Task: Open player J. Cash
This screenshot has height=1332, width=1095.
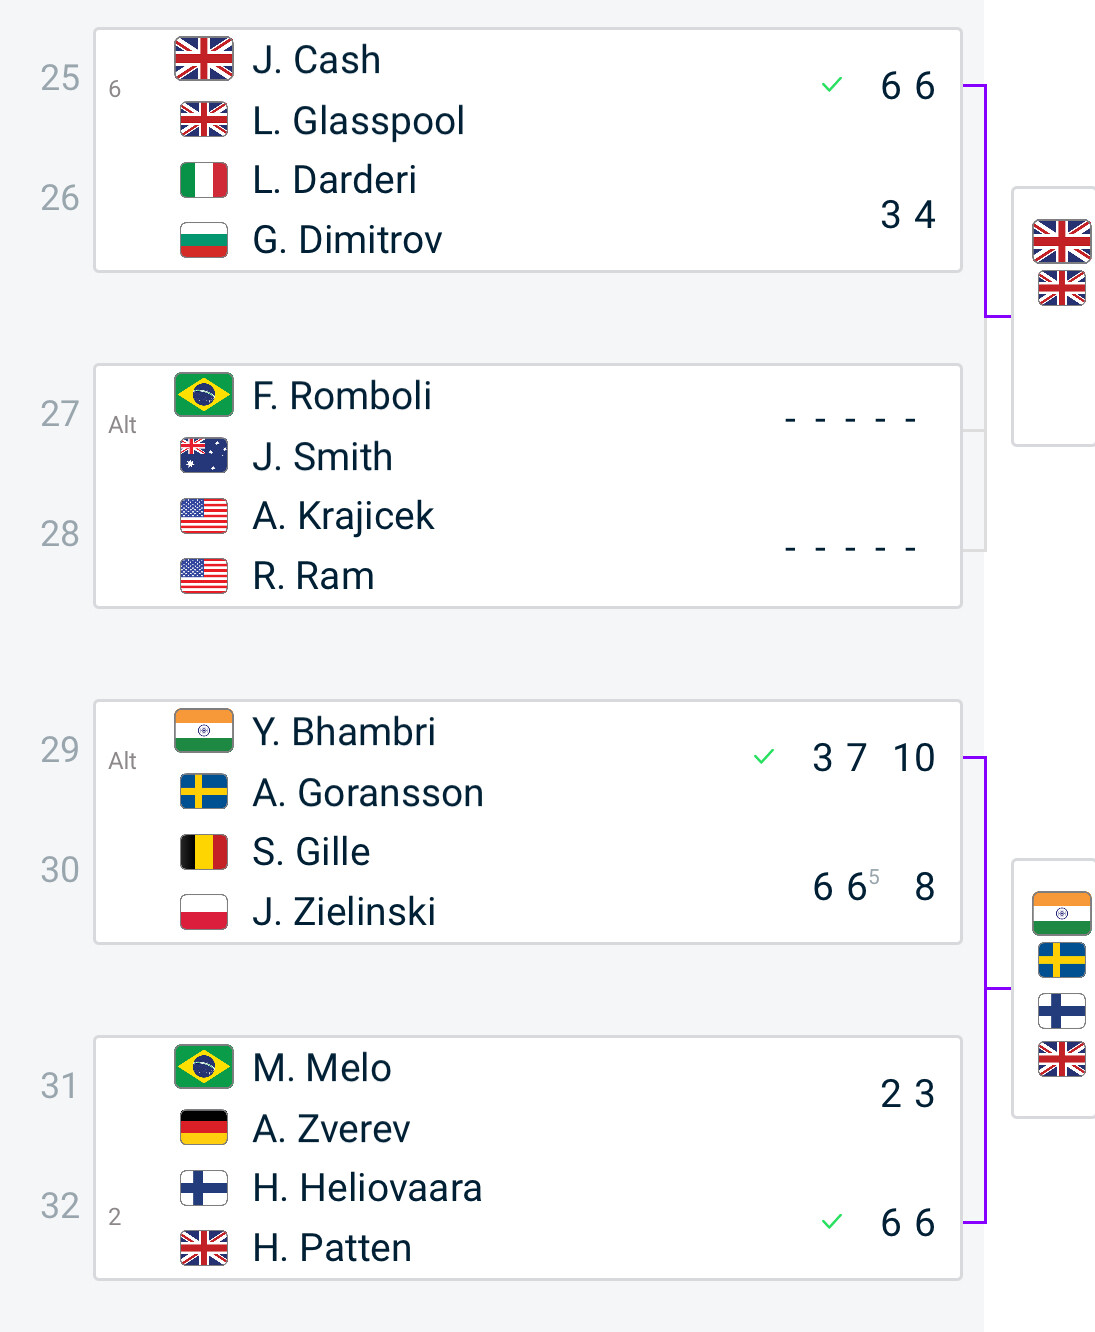Action: pyautogui.click(x=317, y=60)
